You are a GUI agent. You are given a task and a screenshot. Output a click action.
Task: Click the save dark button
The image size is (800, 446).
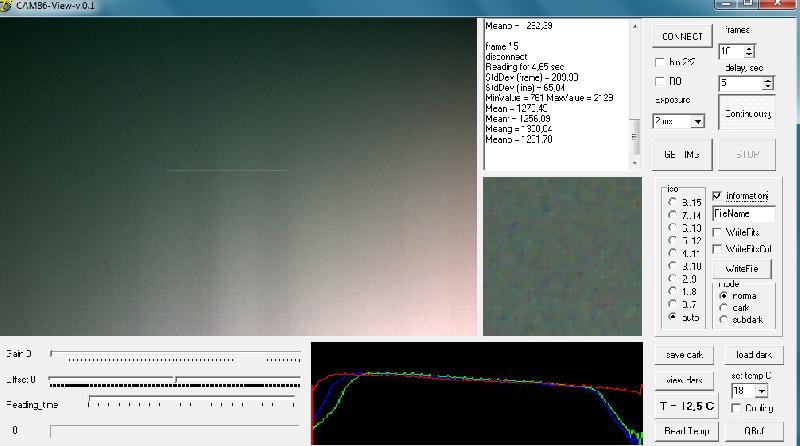click(x=684, y=355)
